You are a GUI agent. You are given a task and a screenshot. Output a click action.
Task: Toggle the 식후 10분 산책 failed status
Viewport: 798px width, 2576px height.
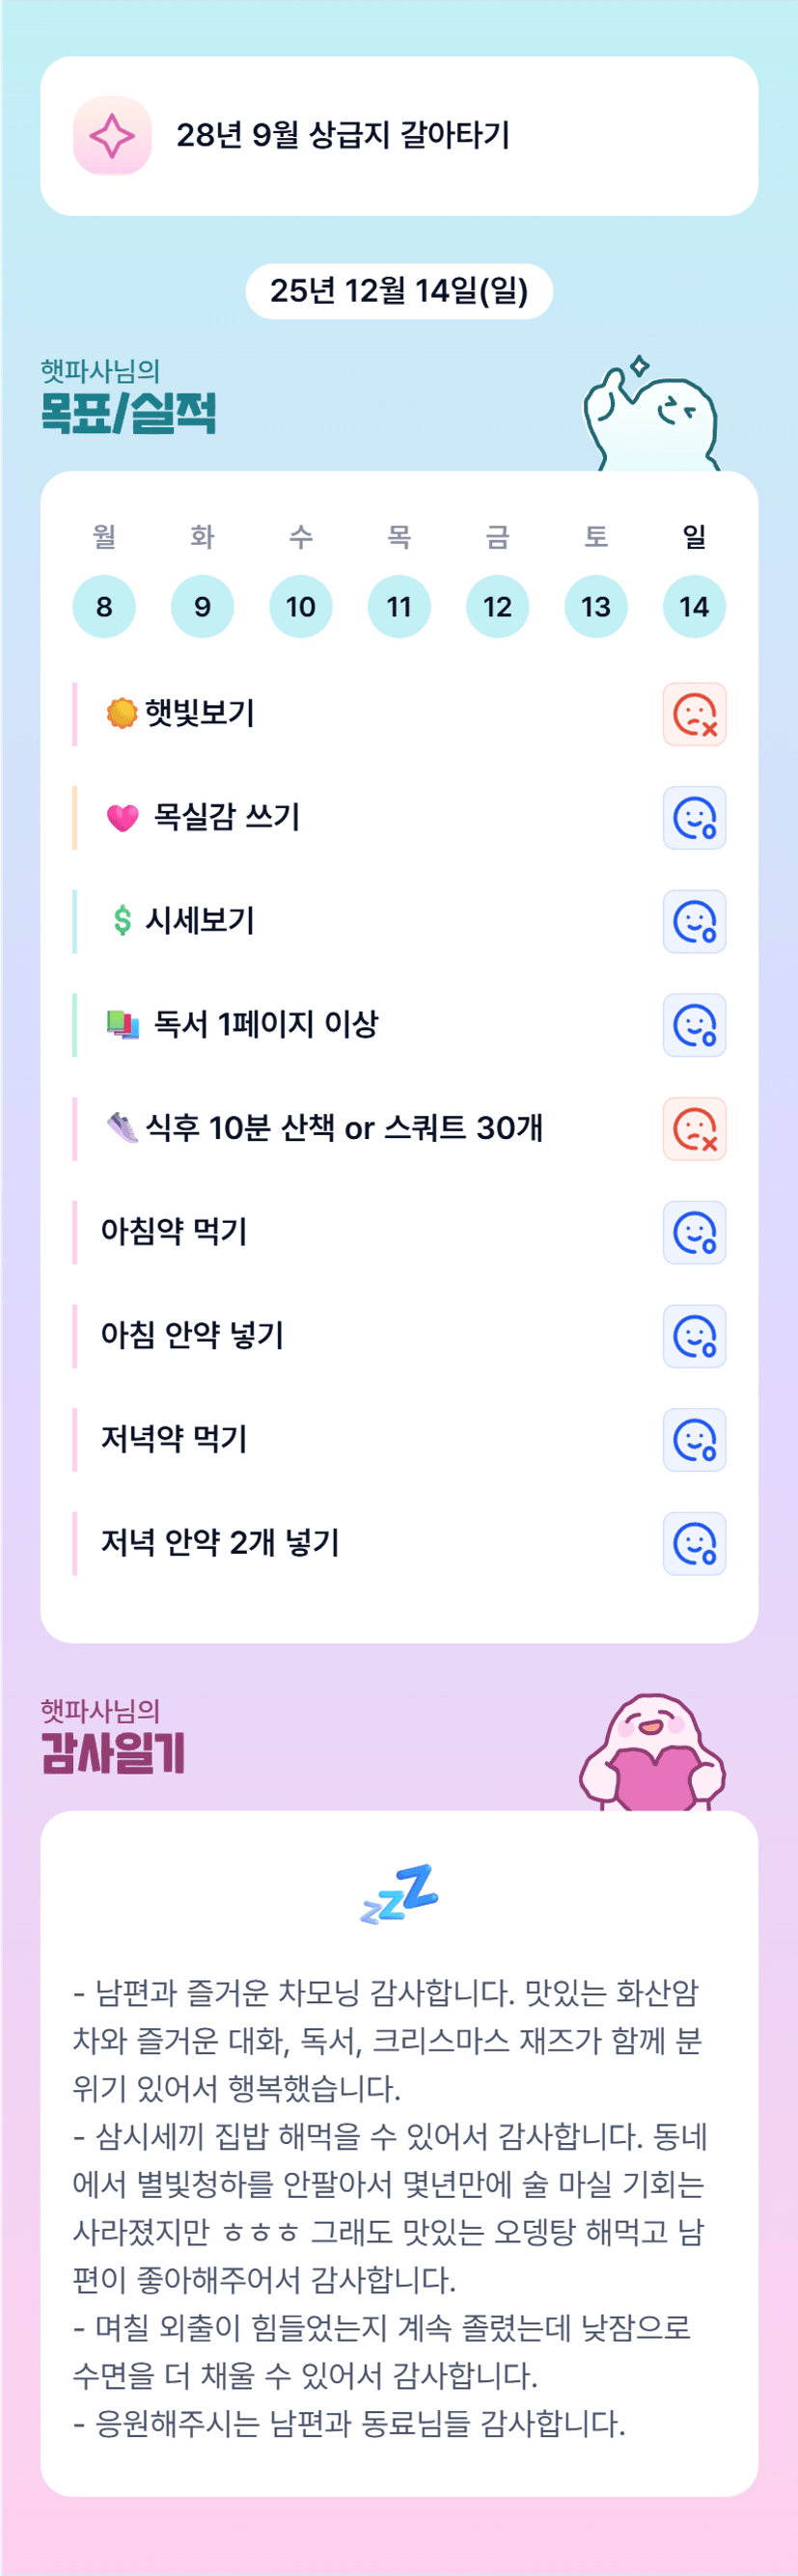694,1129
